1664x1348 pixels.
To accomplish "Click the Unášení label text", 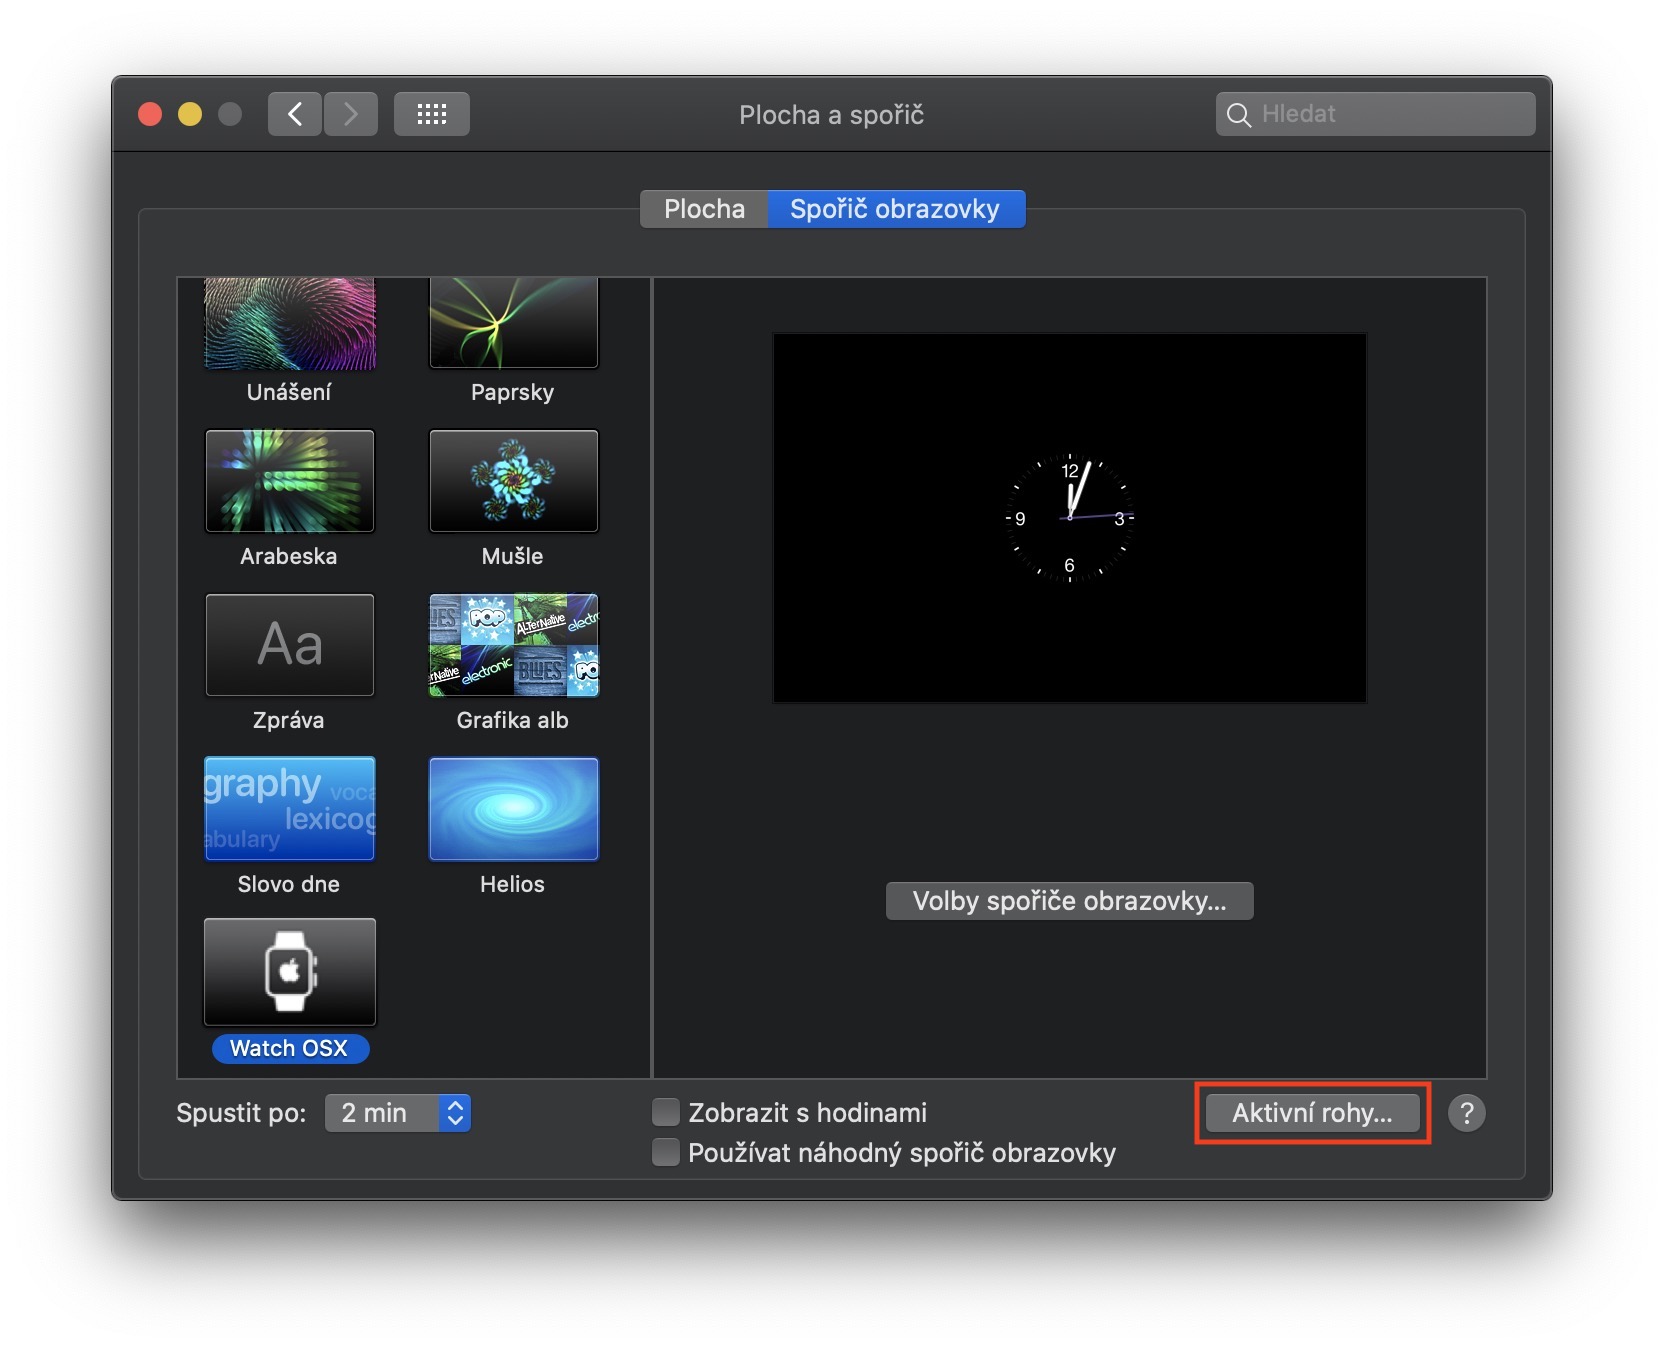I will tap(289, 392).
